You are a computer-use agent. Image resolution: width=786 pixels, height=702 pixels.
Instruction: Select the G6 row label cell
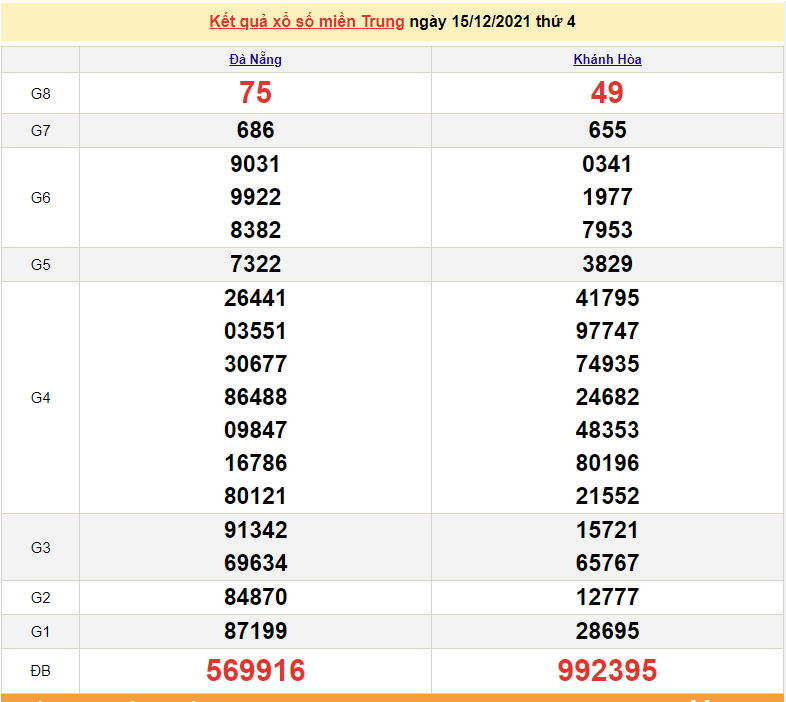40,198
